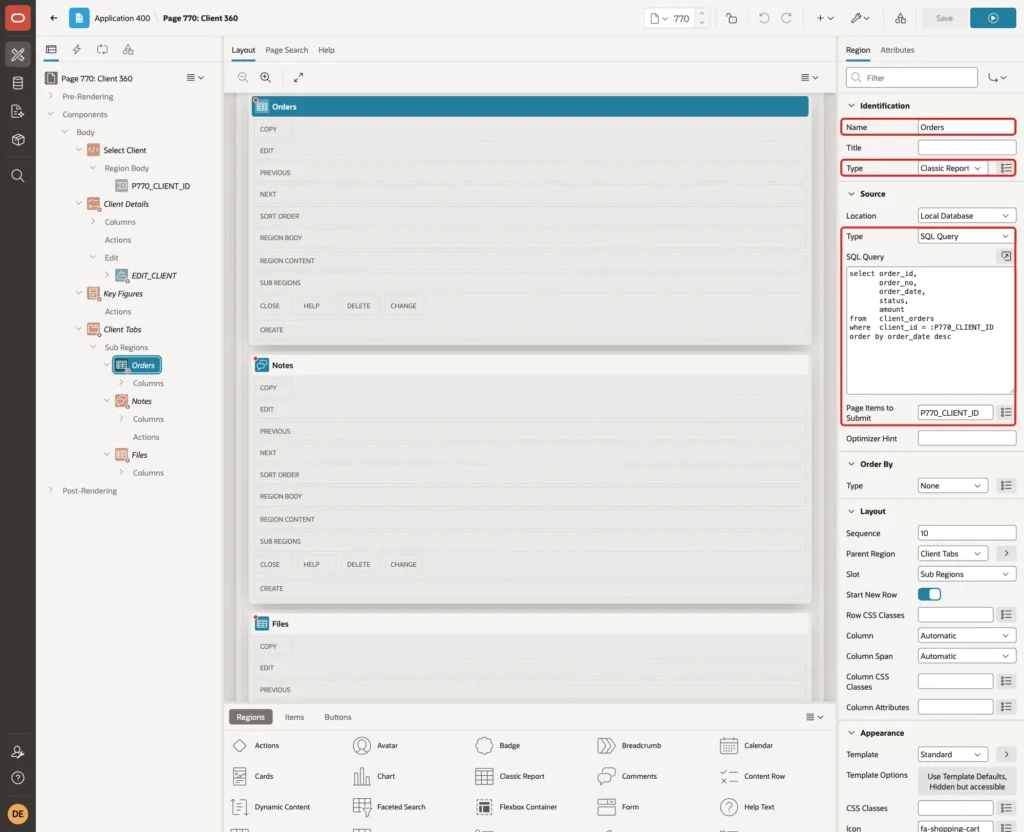Redo the last change

coord(786,18)
